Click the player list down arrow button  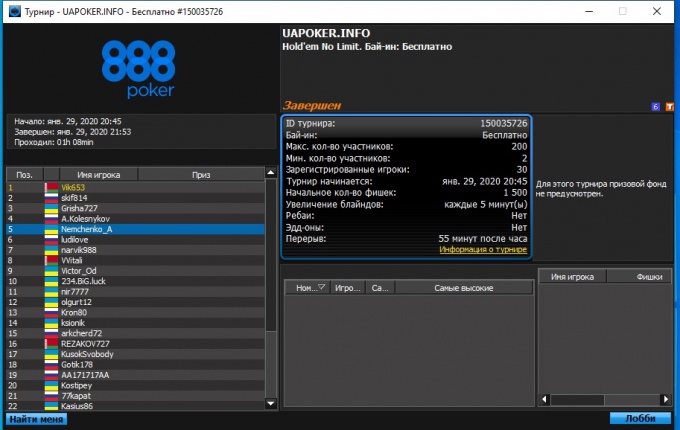(271, 404)
